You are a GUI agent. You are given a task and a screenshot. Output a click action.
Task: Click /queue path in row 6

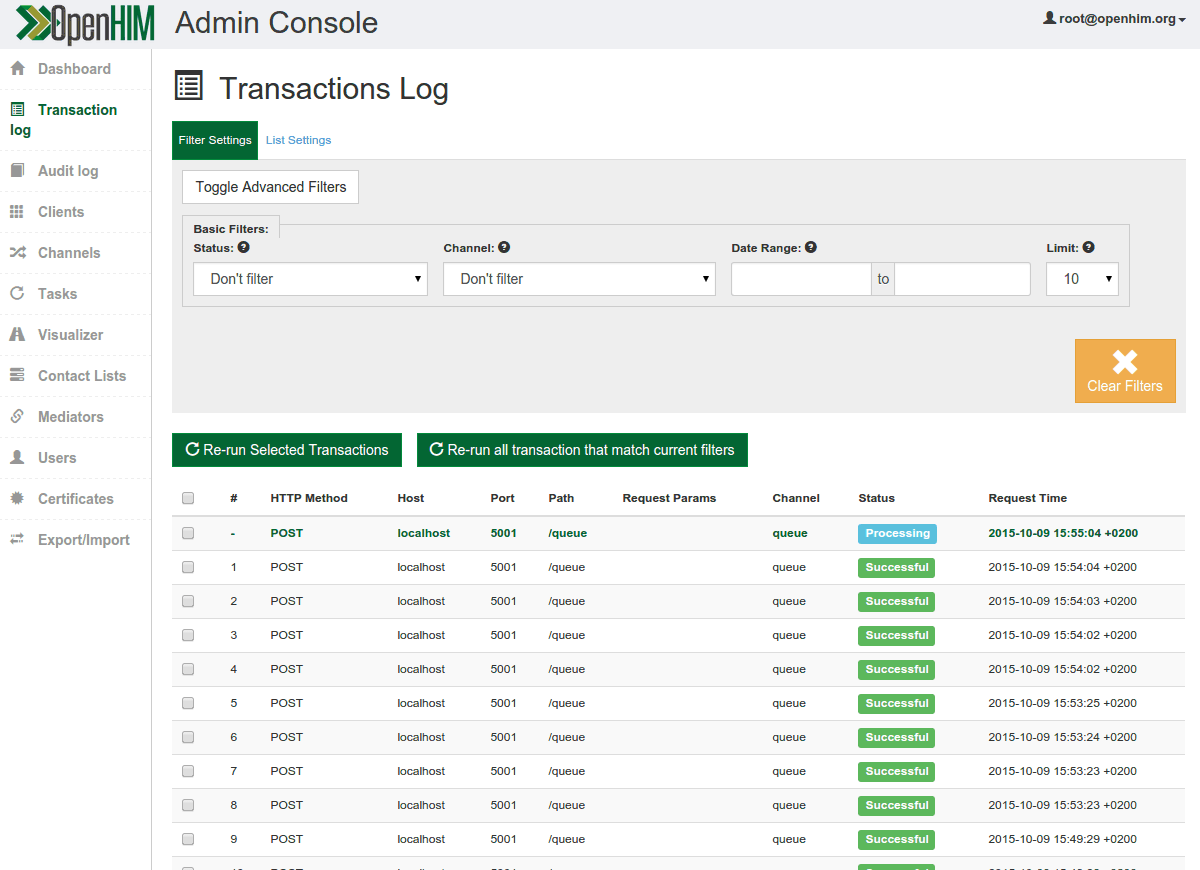567,737
